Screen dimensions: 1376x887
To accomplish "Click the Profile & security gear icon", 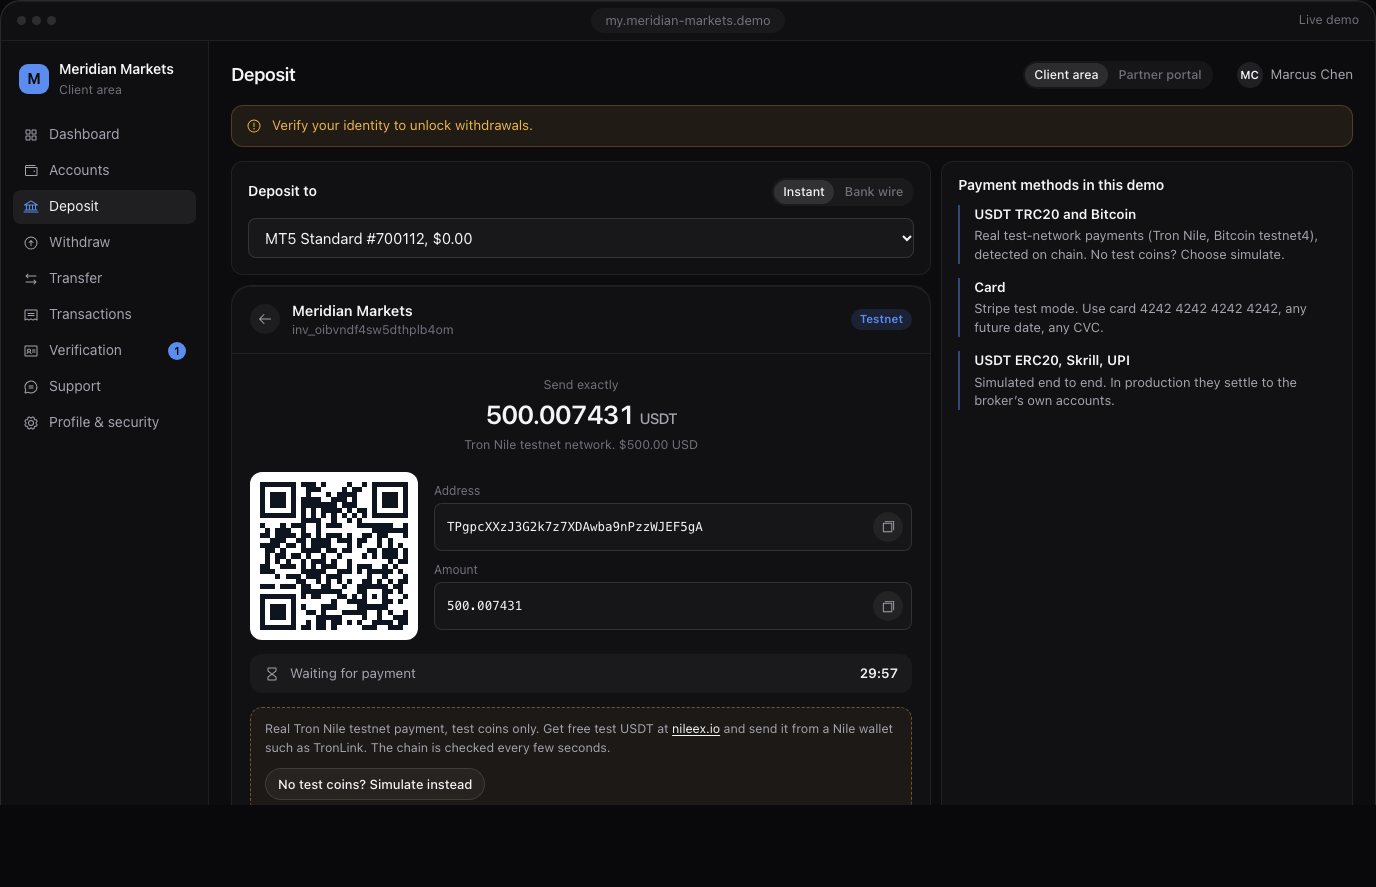I will pyautogui.click(x=31, y=423).
